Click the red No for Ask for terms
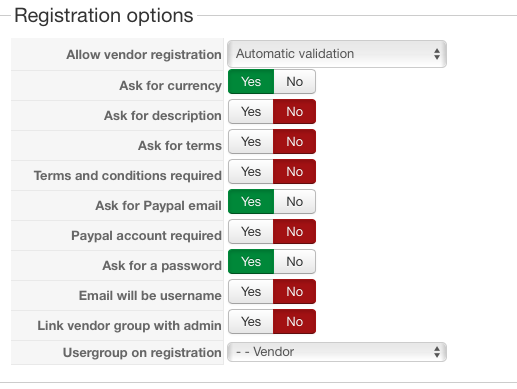The height and width of the screenshot is (389, 517). 294,142
